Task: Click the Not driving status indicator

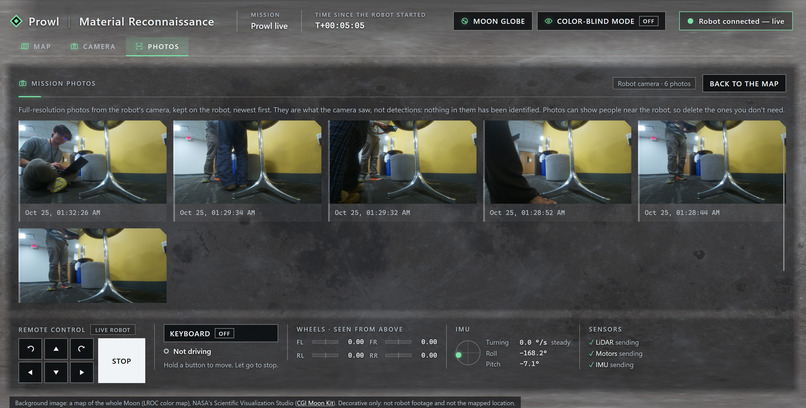Action: tap(188, 351)
